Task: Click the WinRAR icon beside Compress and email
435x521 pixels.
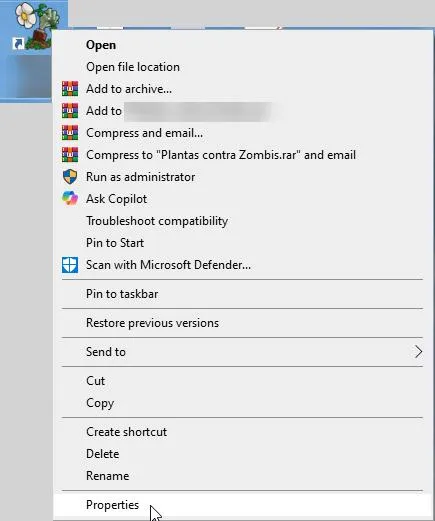Action: (x=70, y=133)
